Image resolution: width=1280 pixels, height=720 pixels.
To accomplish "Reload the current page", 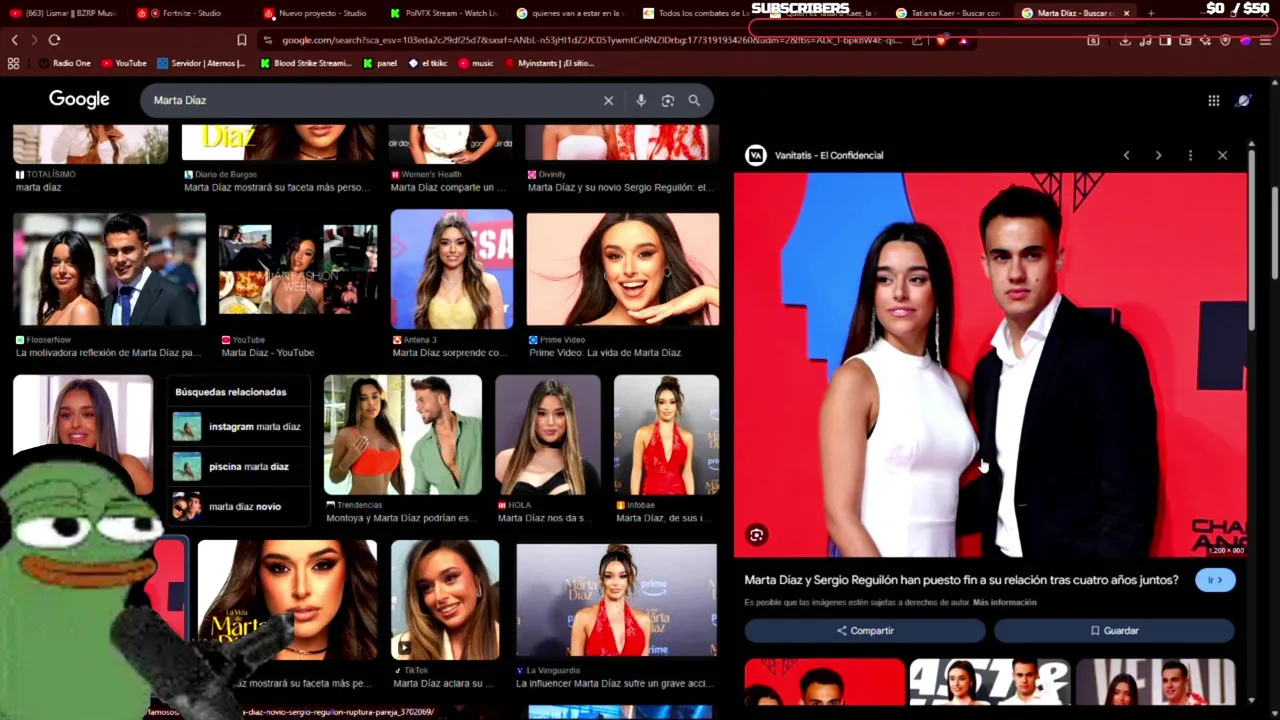I will [x=54, y=40].
